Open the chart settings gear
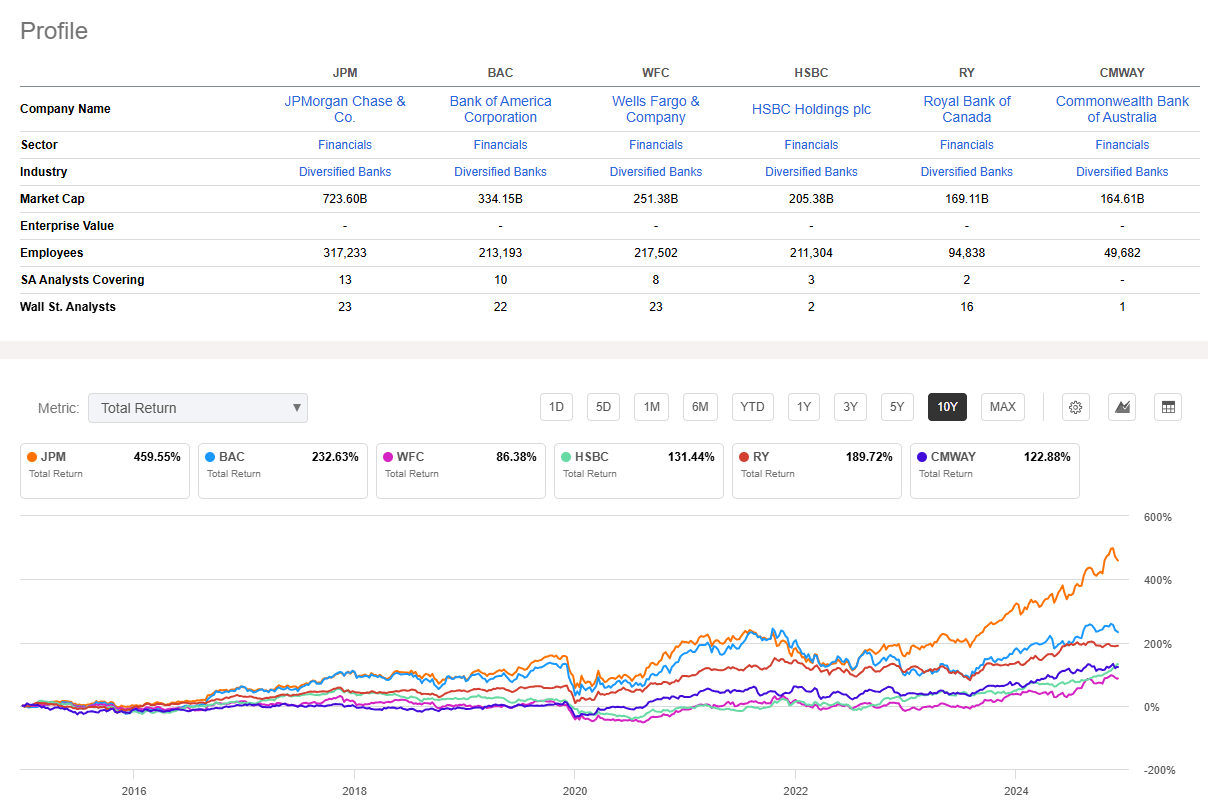1208x809 pixels. tap(1075, 407)
